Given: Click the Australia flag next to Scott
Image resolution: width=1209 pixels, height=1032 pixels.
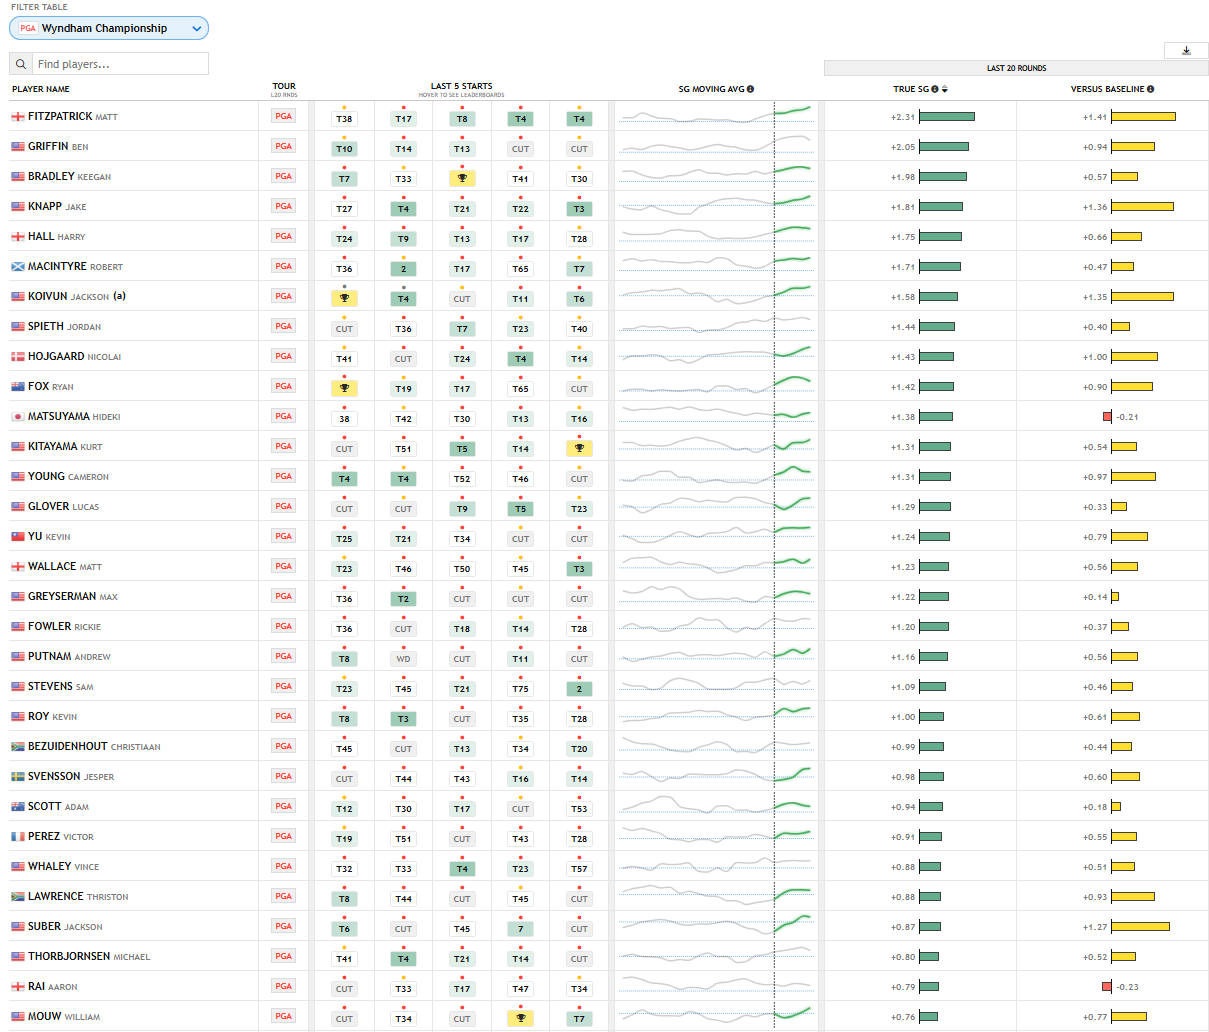Looking at the screenshot, I should tap(18, 807).
